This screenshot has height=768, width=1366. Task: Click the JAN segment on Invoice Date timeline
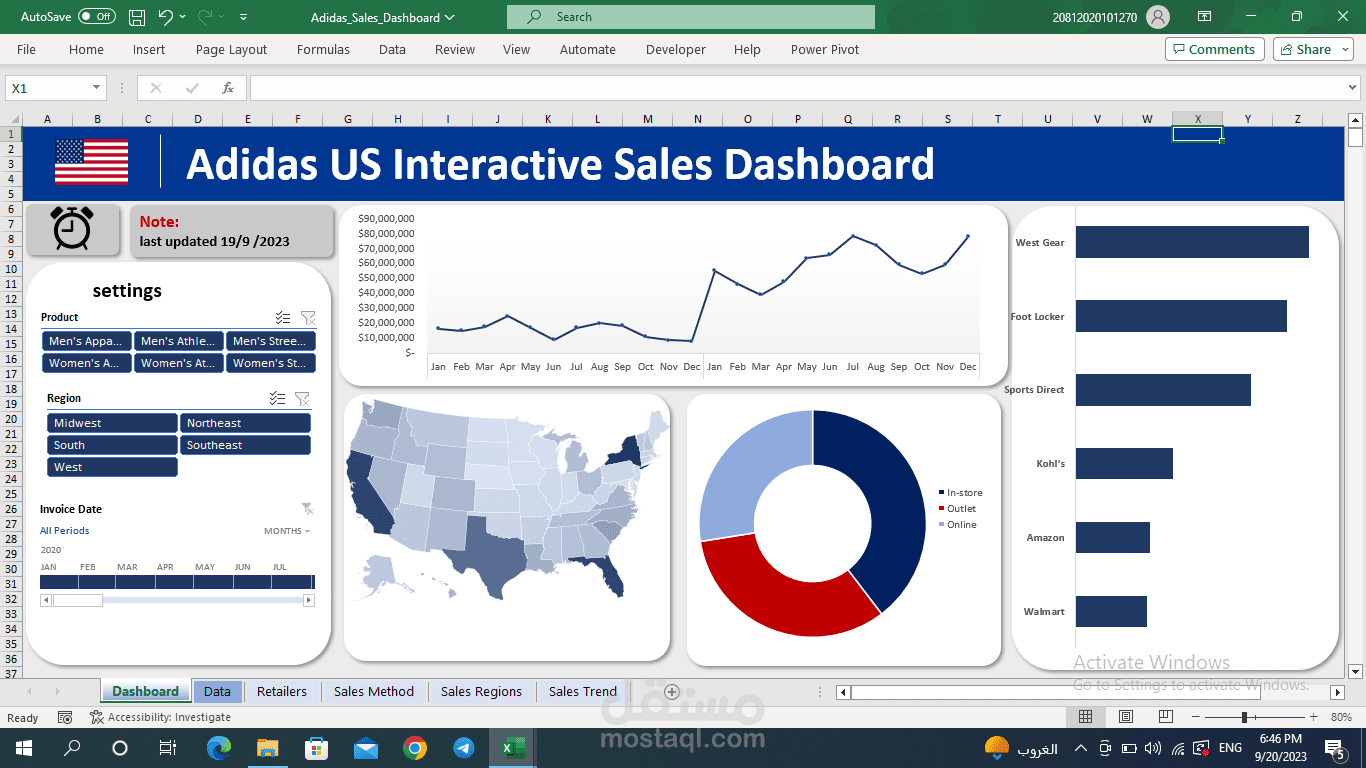point(59,582)
